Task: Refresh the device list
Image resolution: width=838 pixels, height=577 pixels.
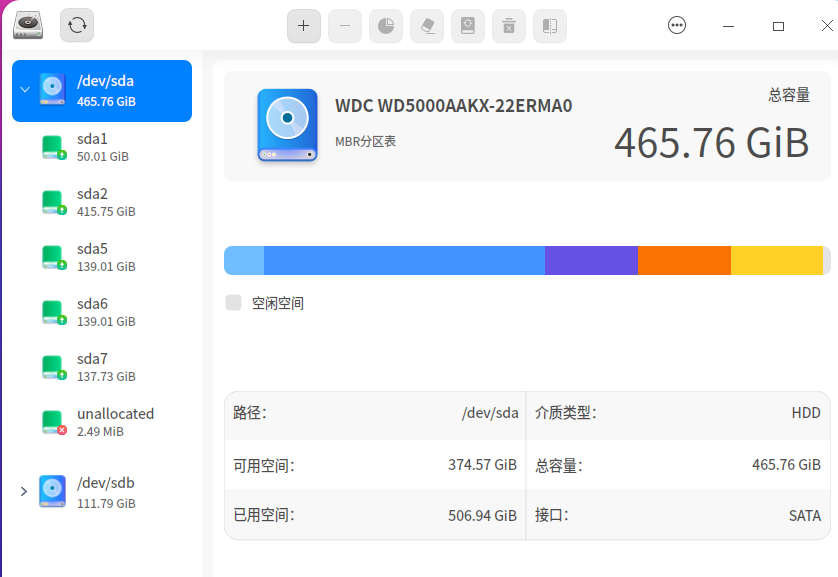Action: click(x=77, y=25)
